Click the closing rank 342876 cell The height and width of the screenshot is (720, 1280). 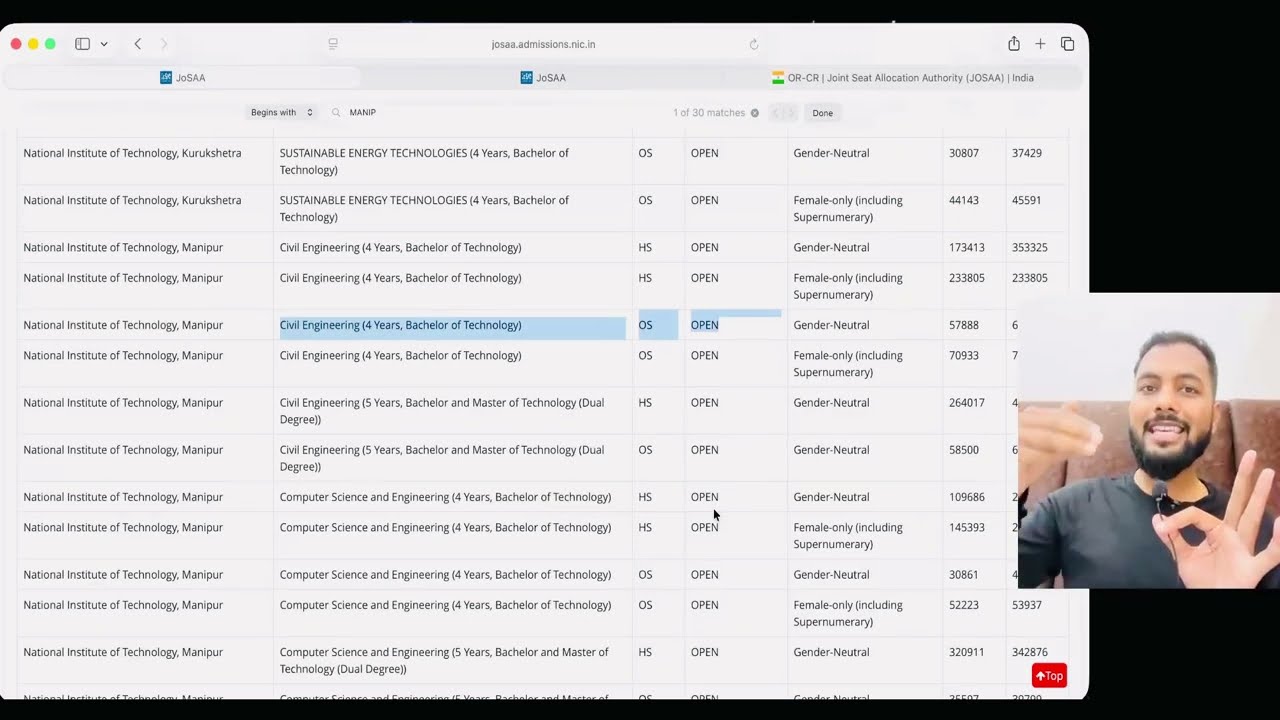(1030, 652)
